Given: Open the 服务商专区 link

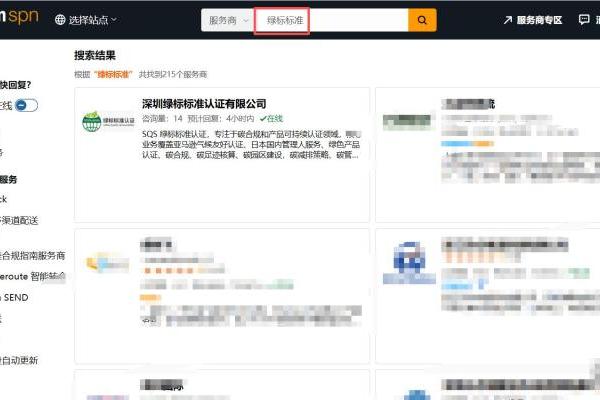Looking at the screenshot, I should point(533,20).
